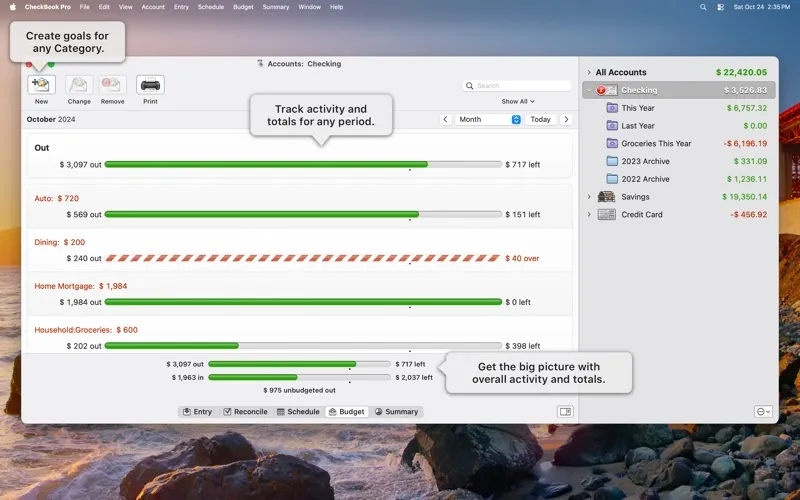Toggle the sidebar panel icon
Image resolution: width=800 pixels, height=500 pixels.
pos(565,412)
